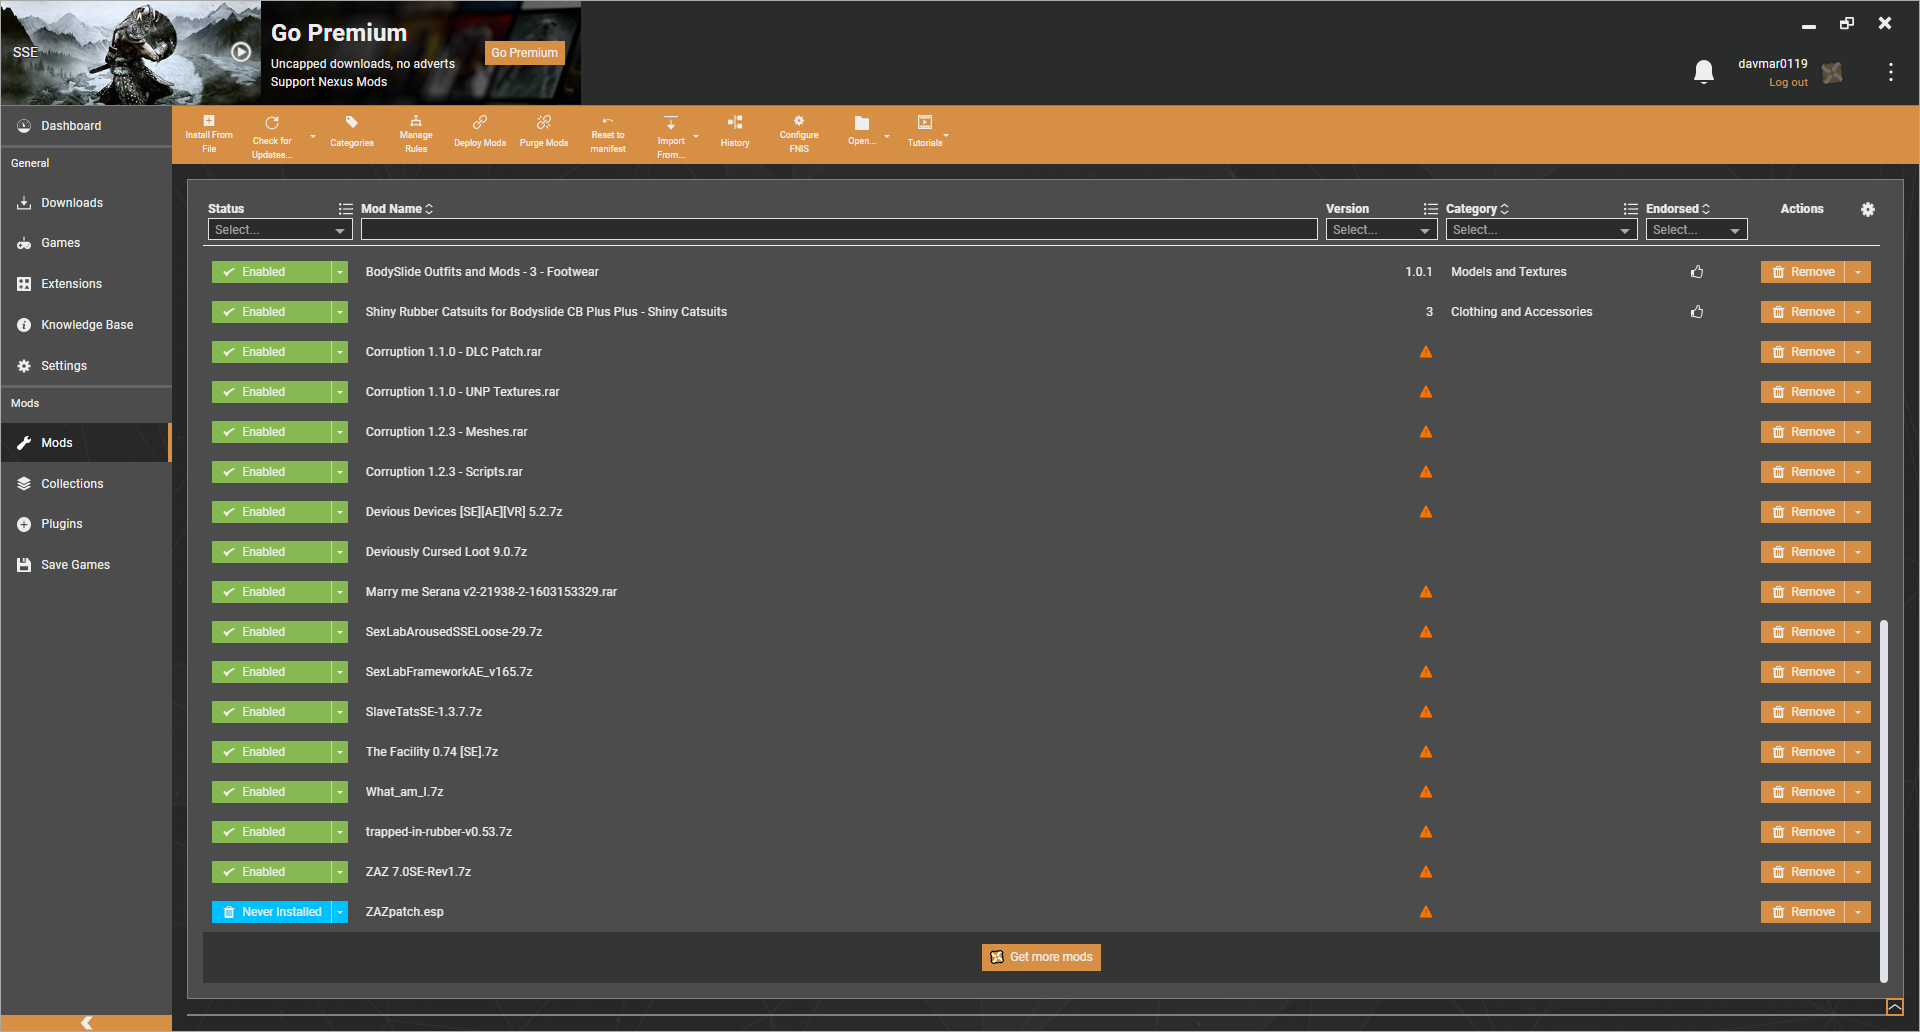
Task: Open Category filter dropdown
Action: click(x=1541, y=230)
